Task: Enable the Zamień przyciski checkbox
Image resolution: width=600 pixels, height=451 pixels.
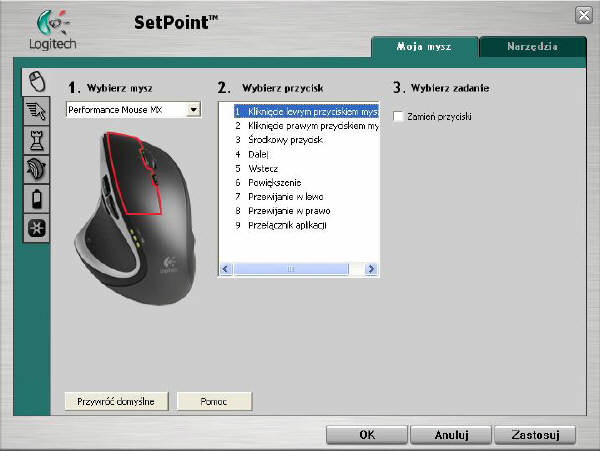Action: [x=398, y=116]
